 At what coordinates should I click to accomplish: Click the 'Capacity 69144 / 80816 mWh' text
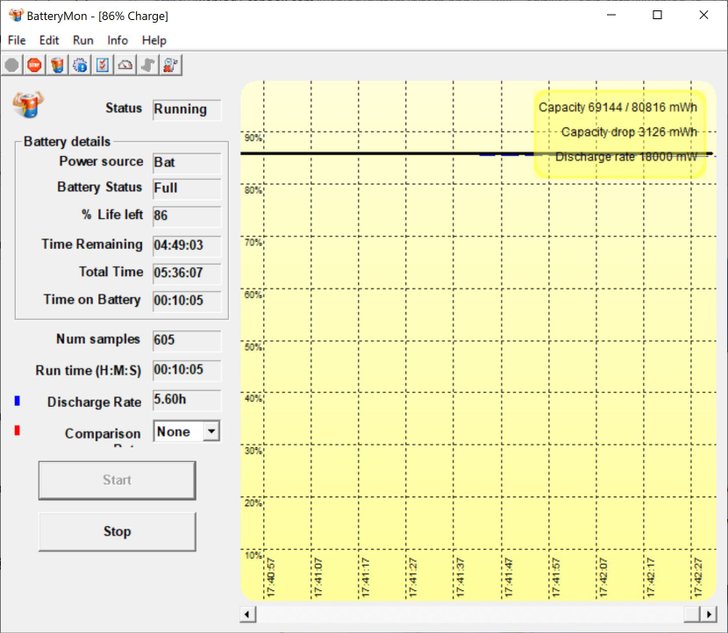(x=618, y=107)
